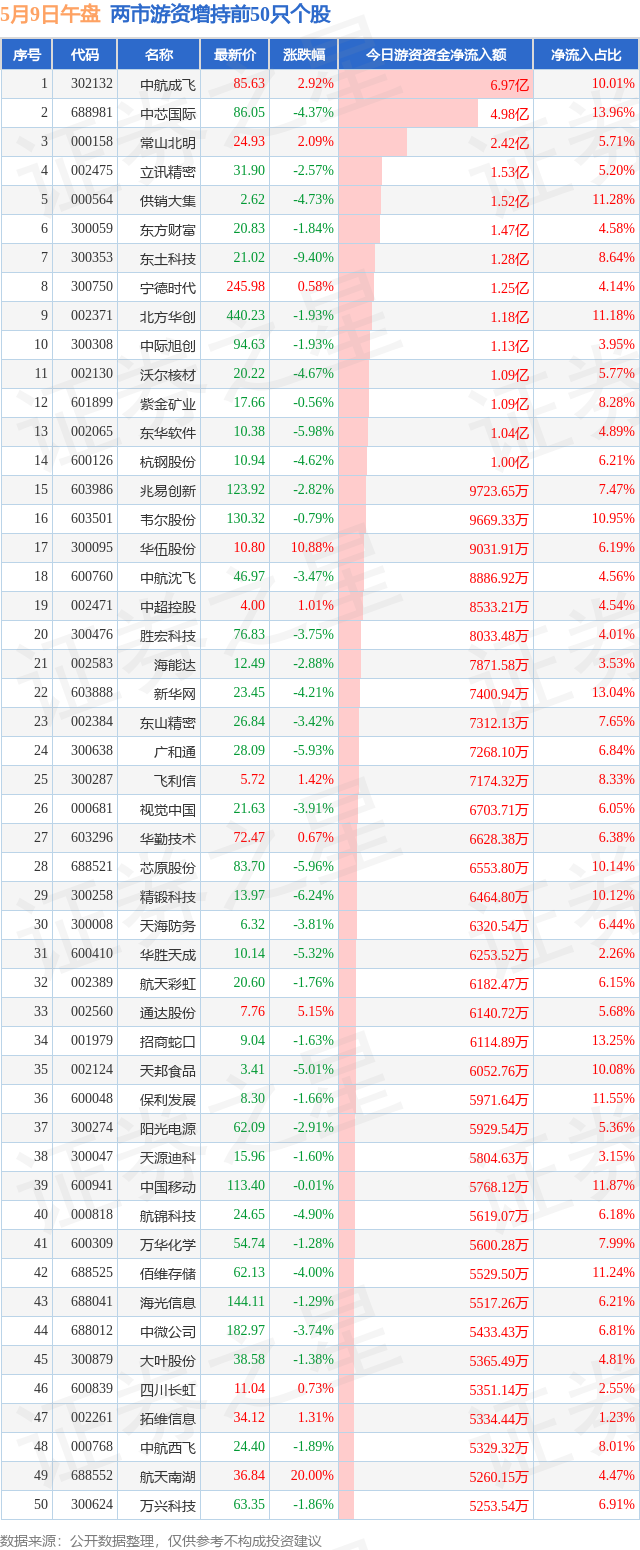This screenshot has width=640, height=1550.
Task: Select stock name 紫金矿业
Action: tap(168, 403)
